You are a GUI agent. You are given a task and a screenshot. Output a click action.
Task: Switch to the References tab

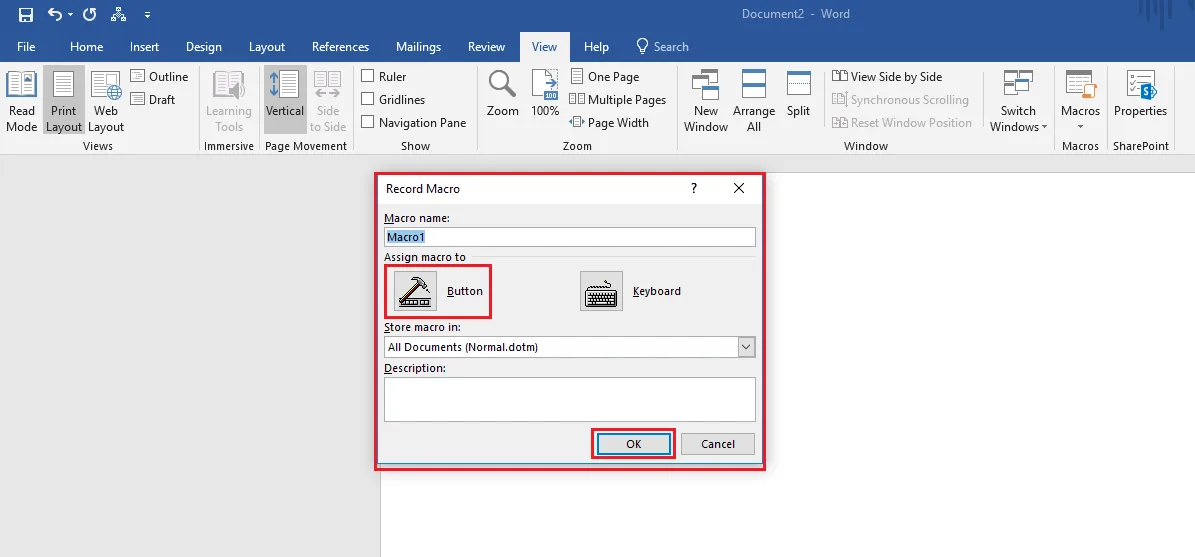[340, 46]
